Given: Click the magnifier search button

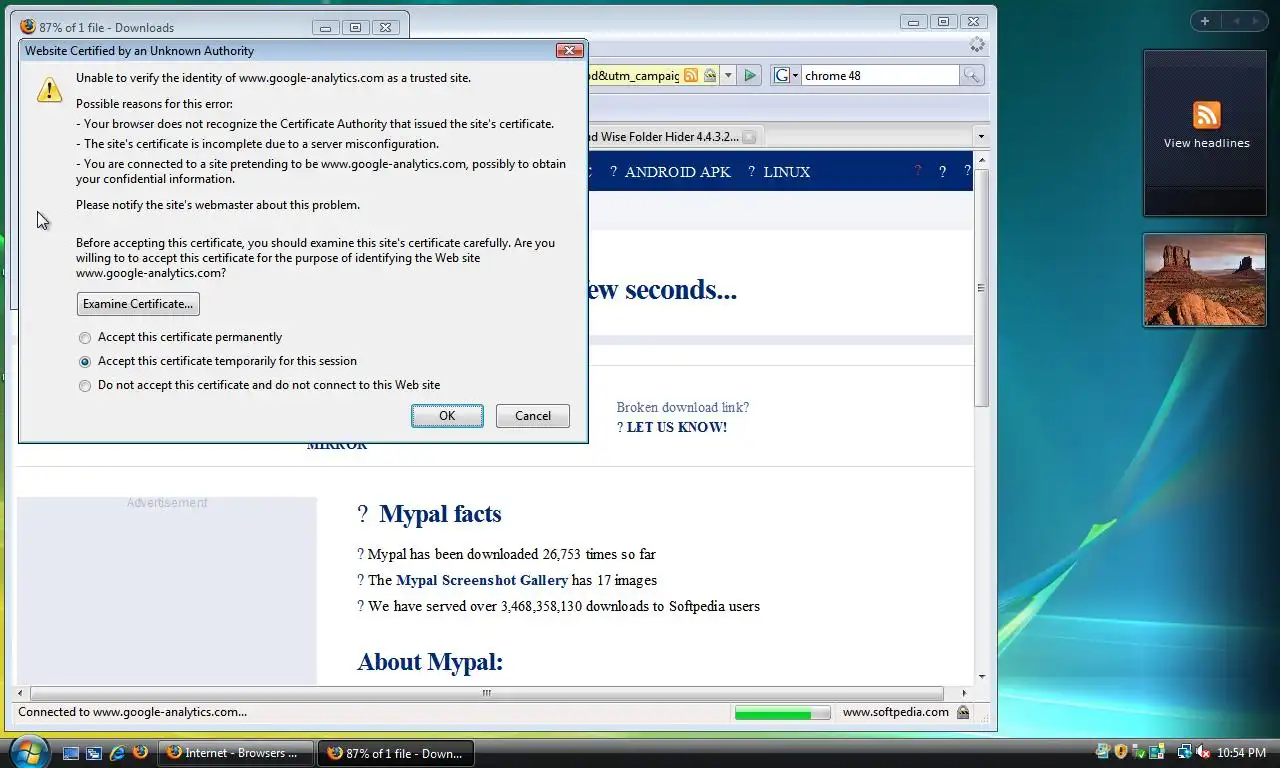Looking at the screenshot, I should click(x=972, y=75).
